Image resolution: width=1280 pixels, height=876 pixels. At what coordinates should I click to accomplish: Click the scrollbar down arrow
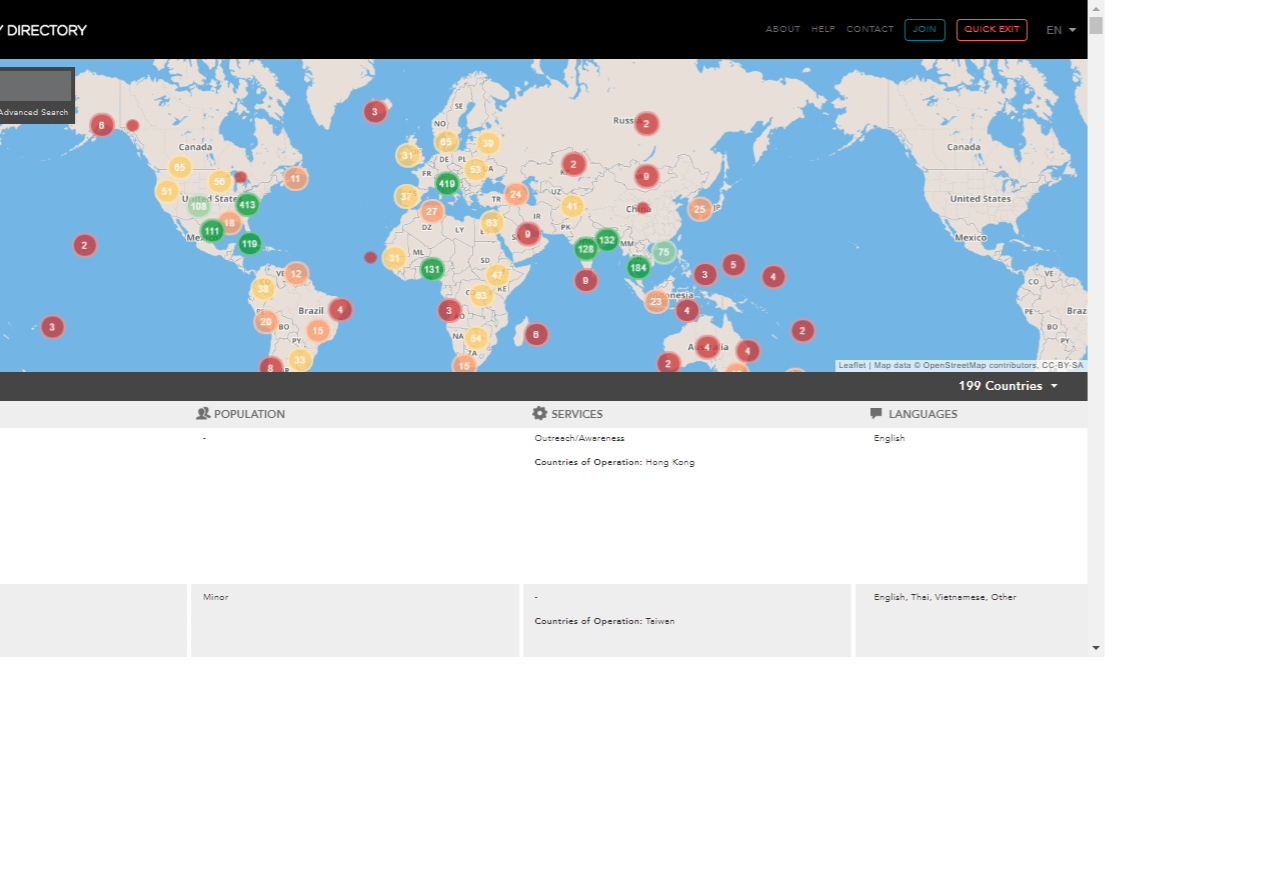(x=1096, y=648)
